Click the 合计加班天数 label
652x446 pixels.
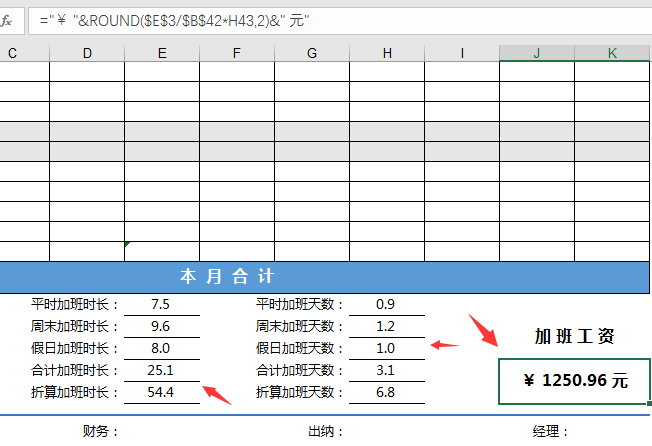(x=300, y=370)
